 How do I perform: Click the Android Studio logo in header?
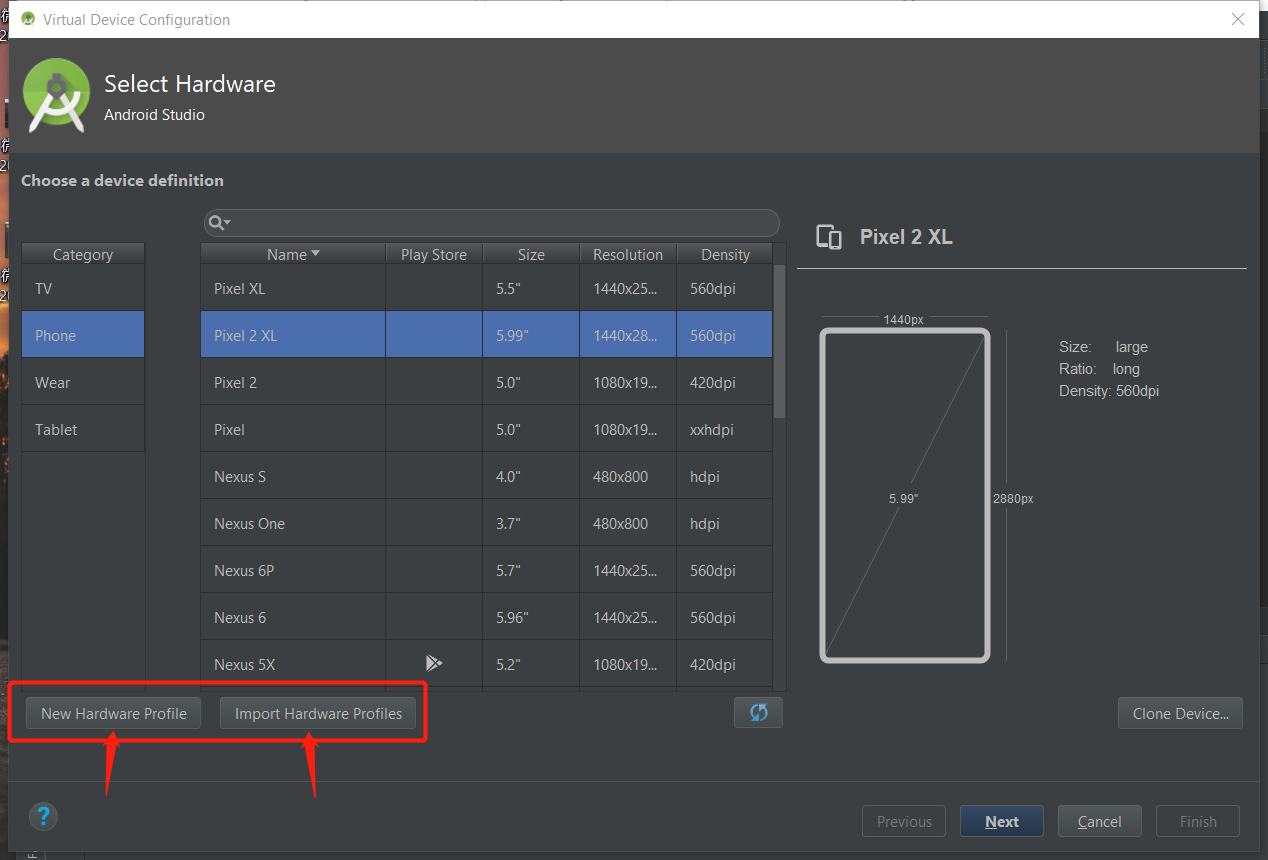(x=57, y=96)
